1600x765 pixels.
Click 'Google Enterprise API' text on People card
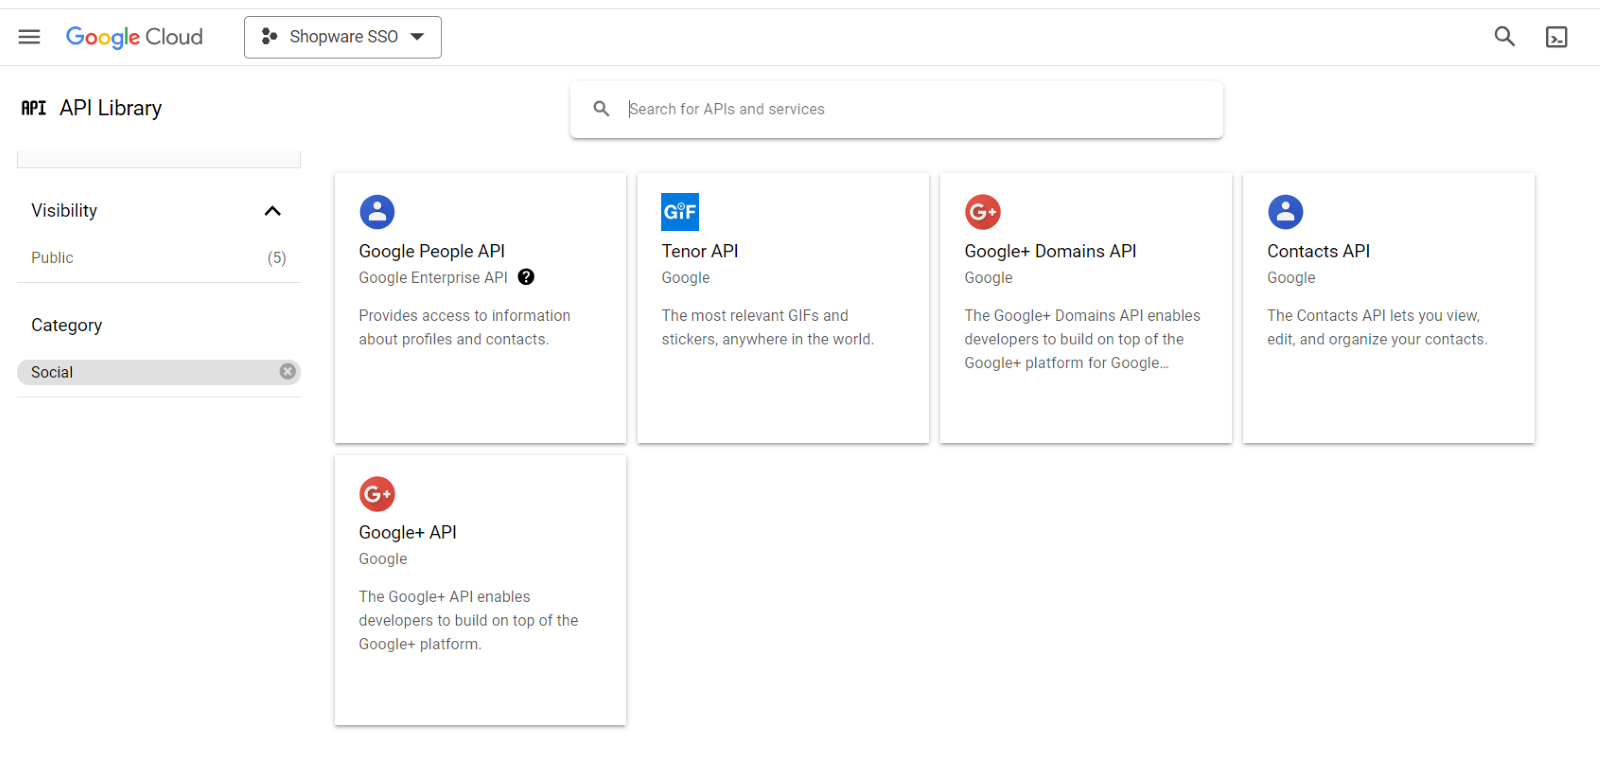click(433, 278)
